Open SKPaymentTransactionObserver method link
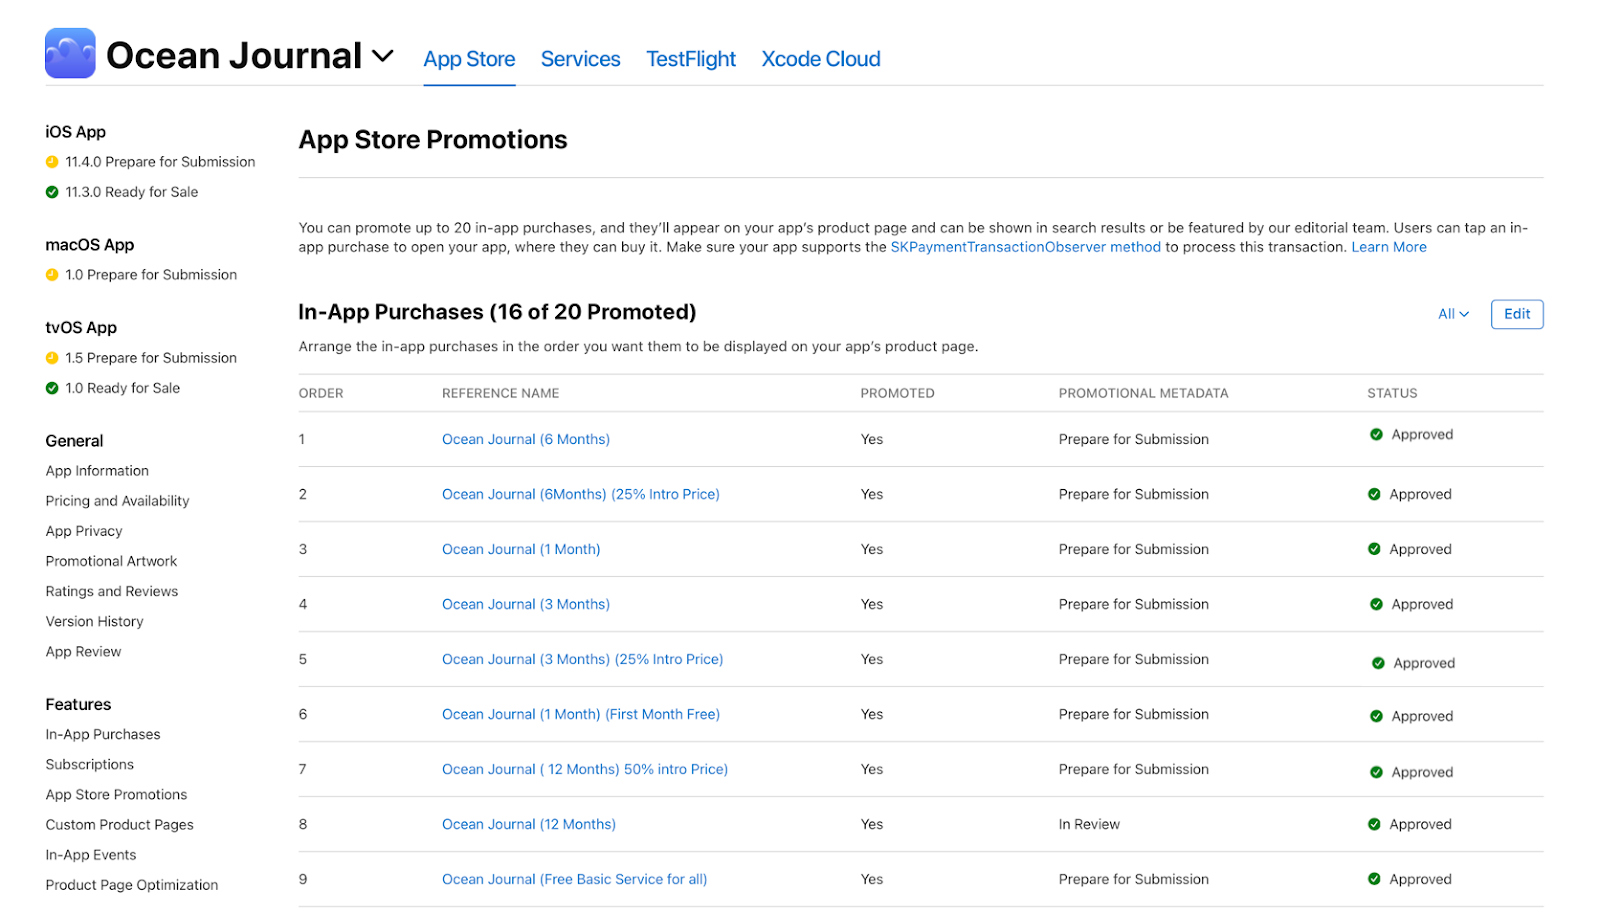1600x913 pixels. 1025,247
